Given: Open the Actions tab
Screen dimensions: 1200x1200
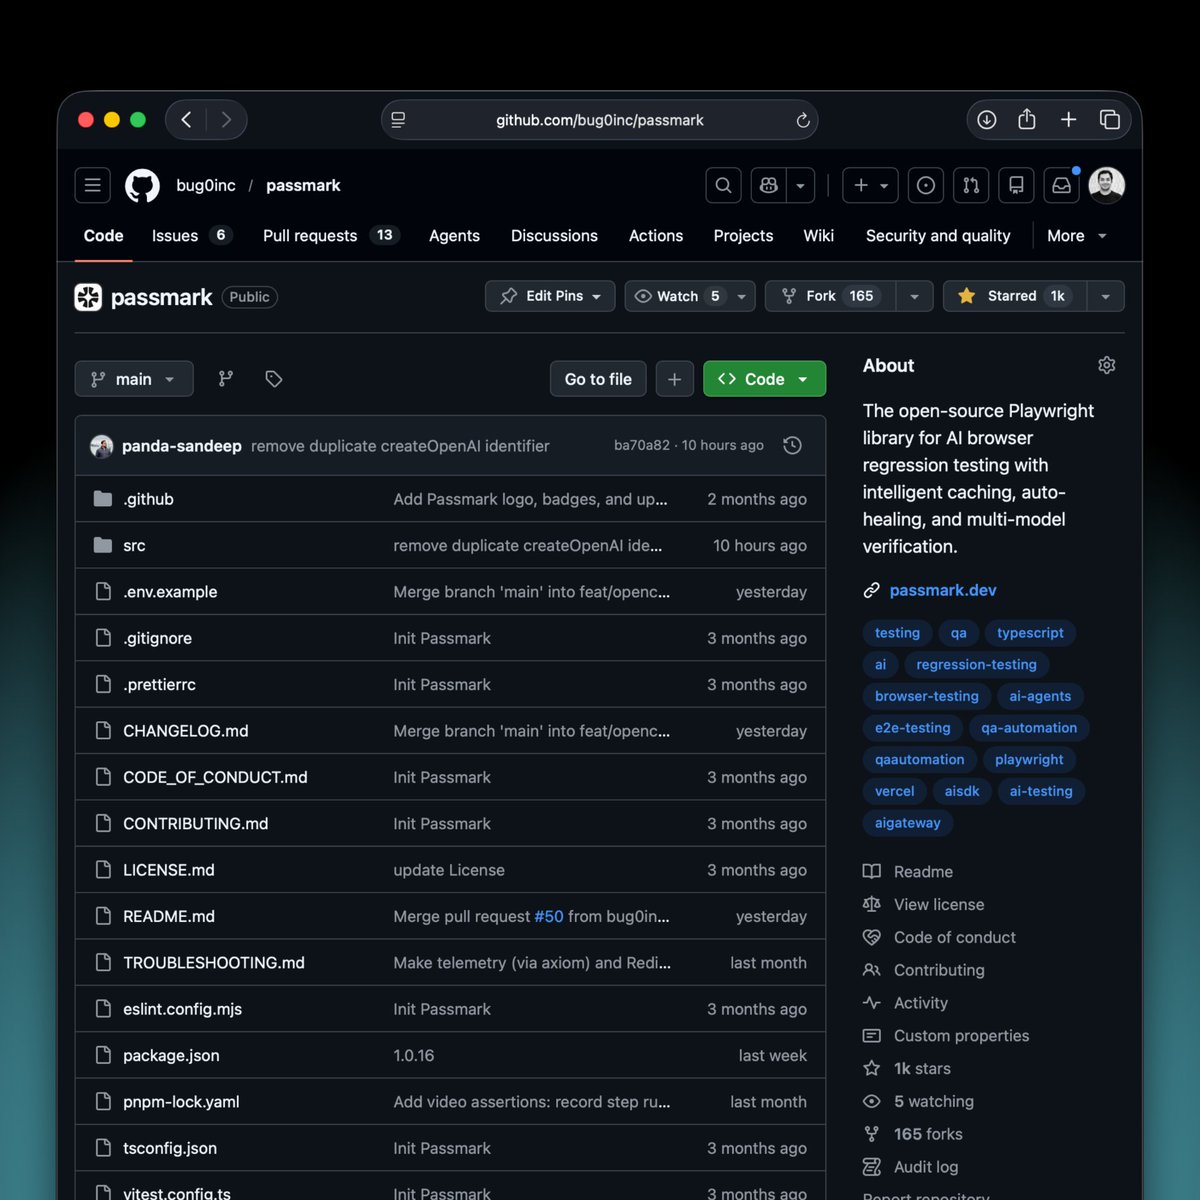Looking at the screenshot, I should pos(656,236).
